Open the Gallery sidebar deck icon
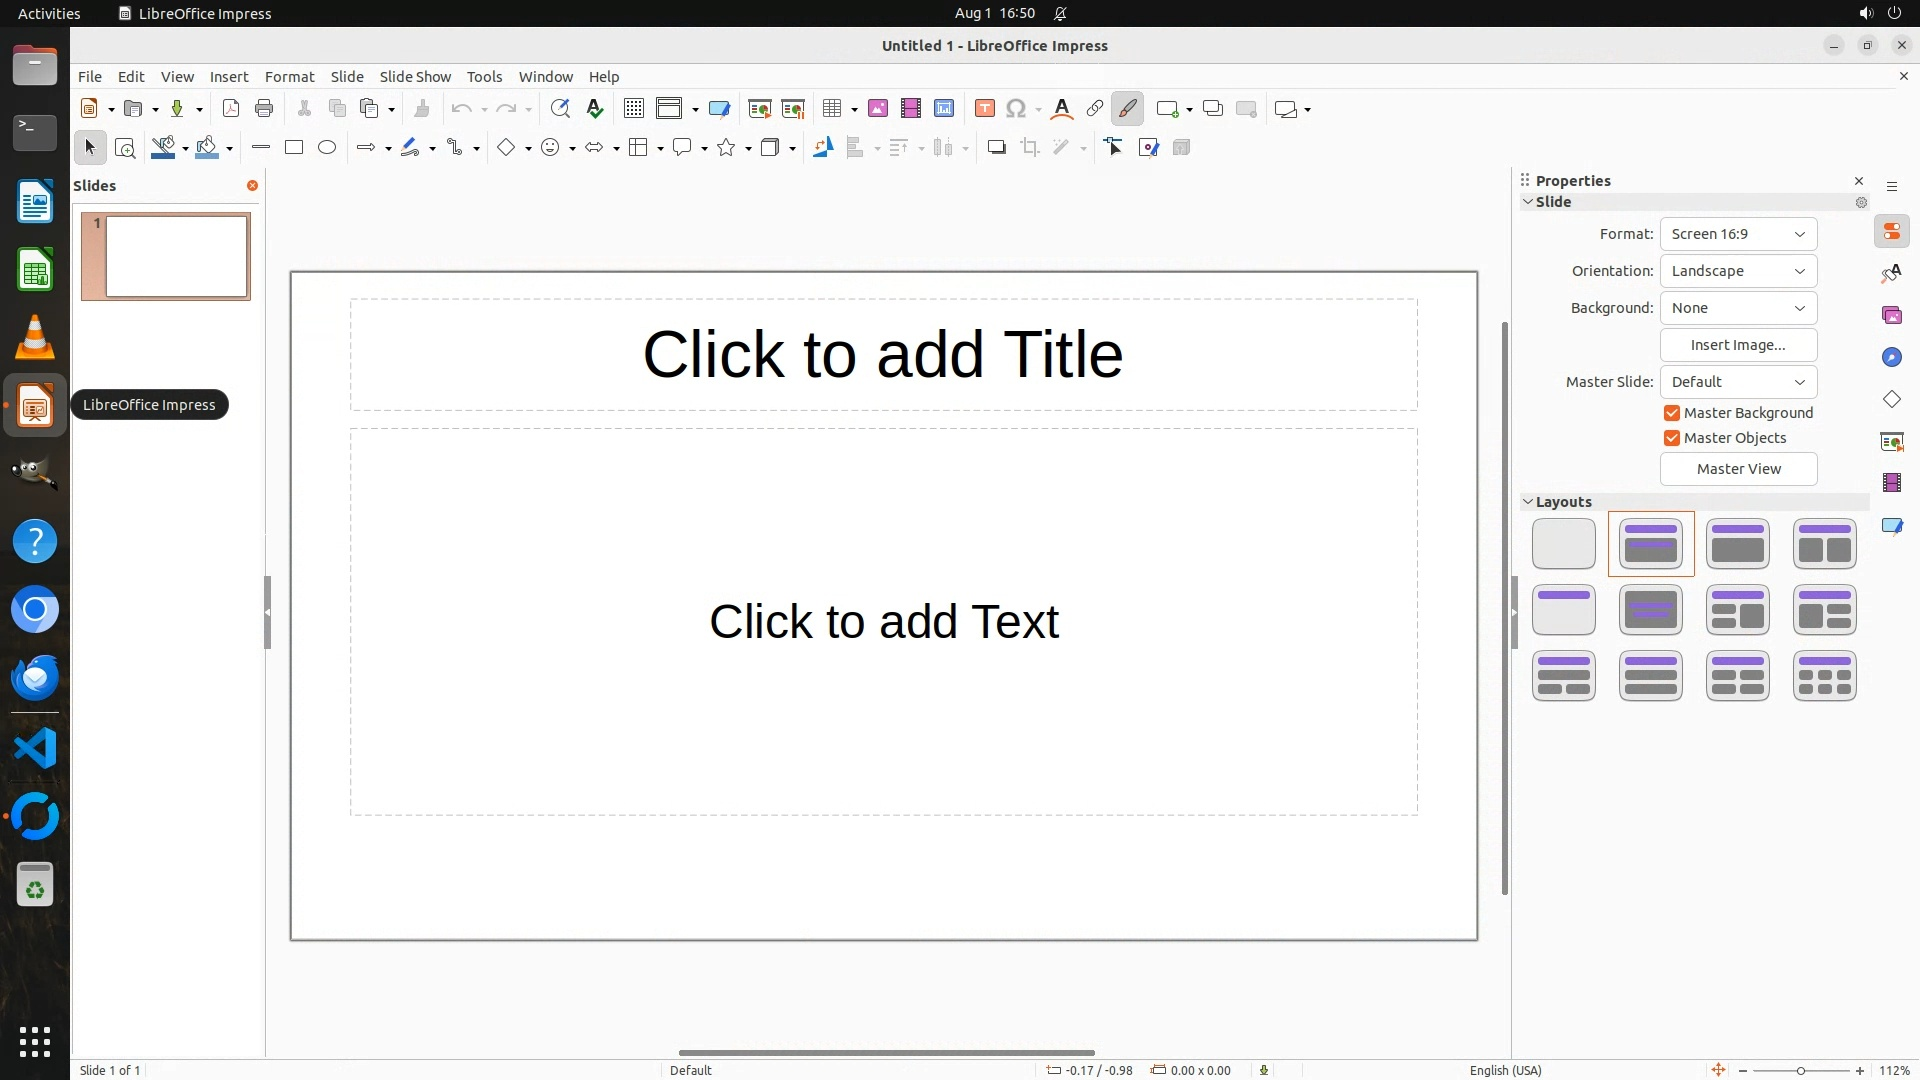 pos(1892,316)
